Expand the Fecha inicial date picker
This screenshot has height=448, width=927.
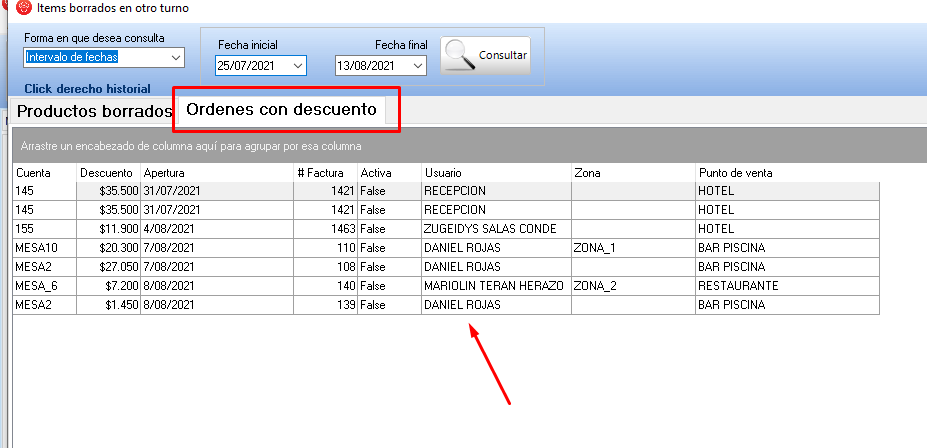click(298, 66)
